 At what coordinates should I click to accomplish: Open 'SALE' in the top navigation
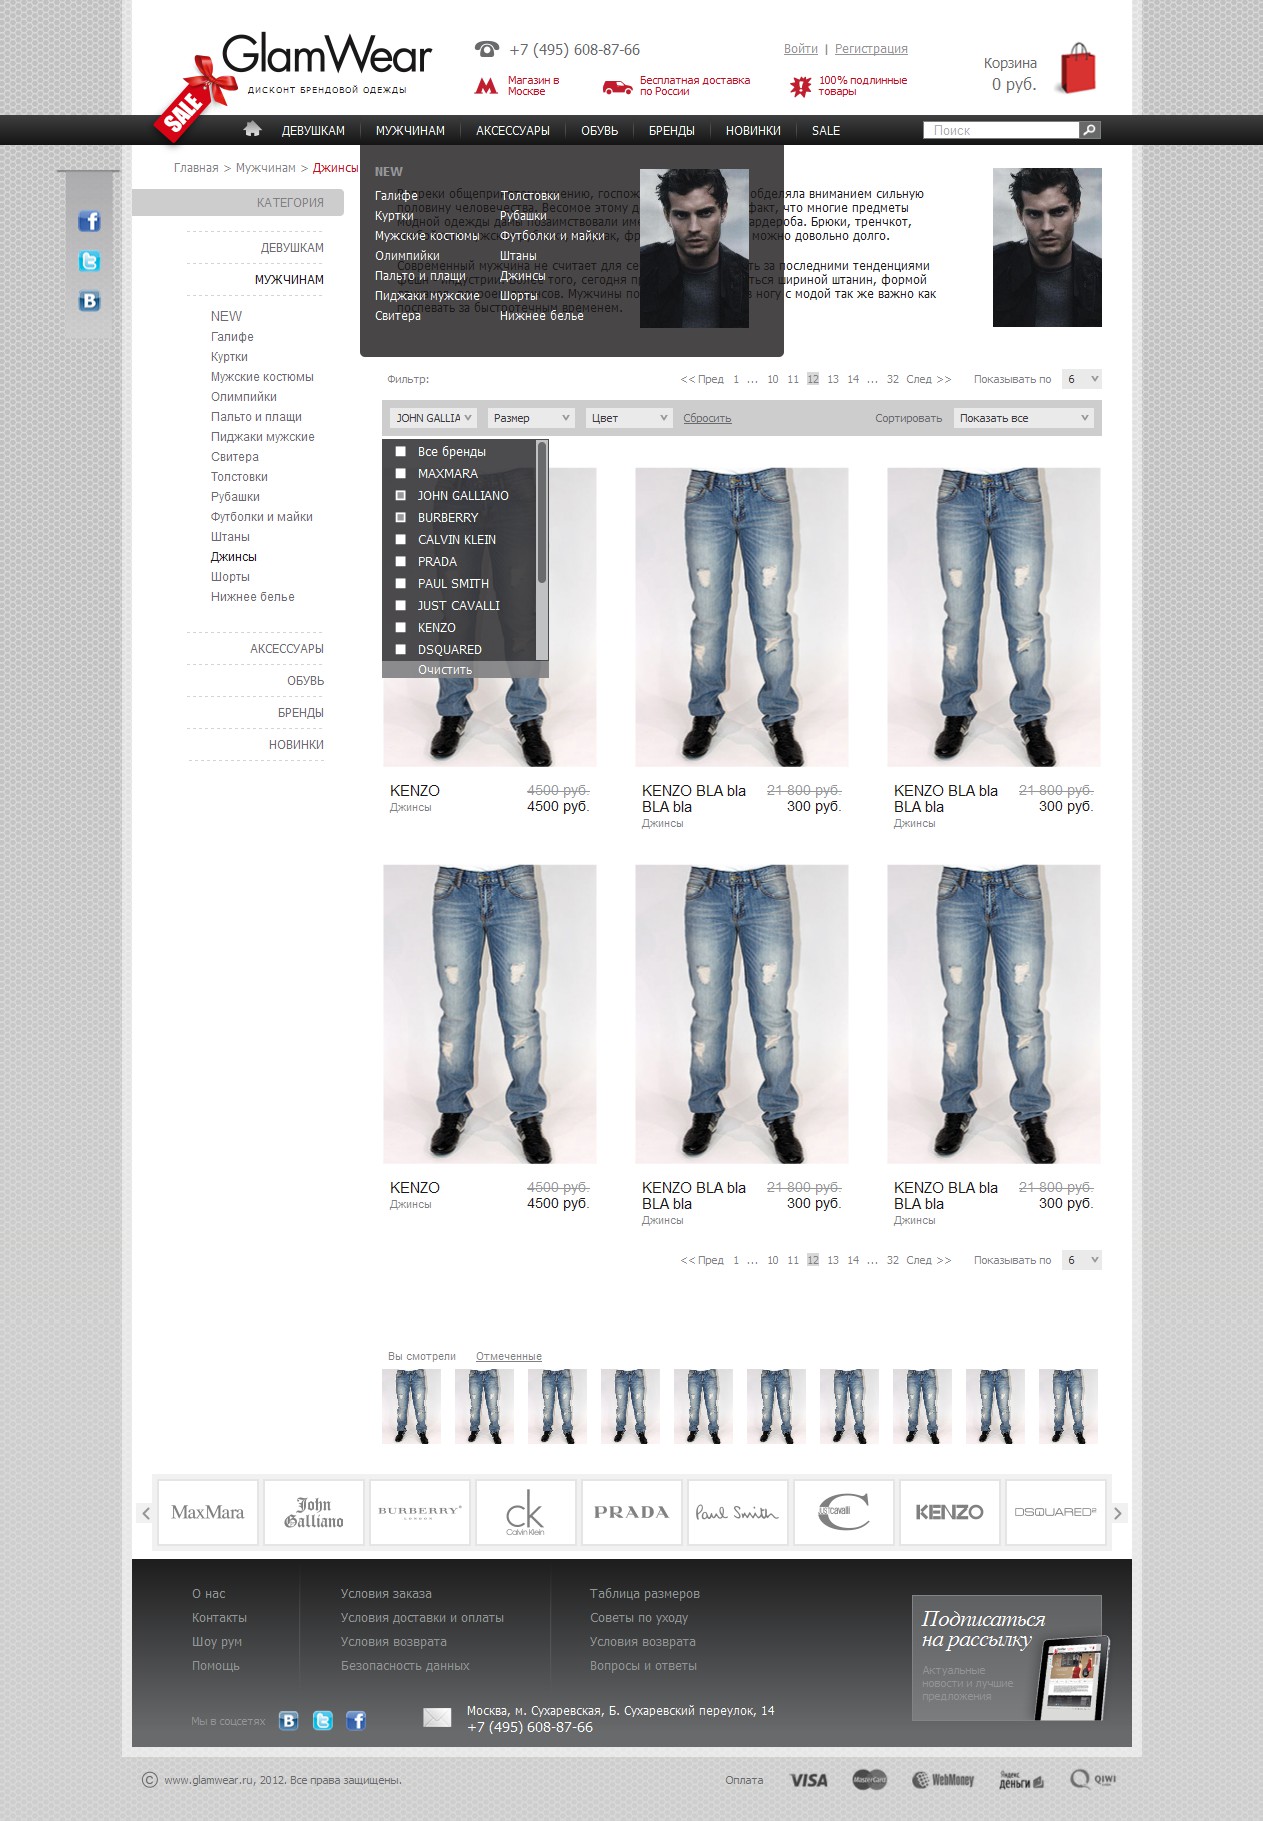point(826,131)
